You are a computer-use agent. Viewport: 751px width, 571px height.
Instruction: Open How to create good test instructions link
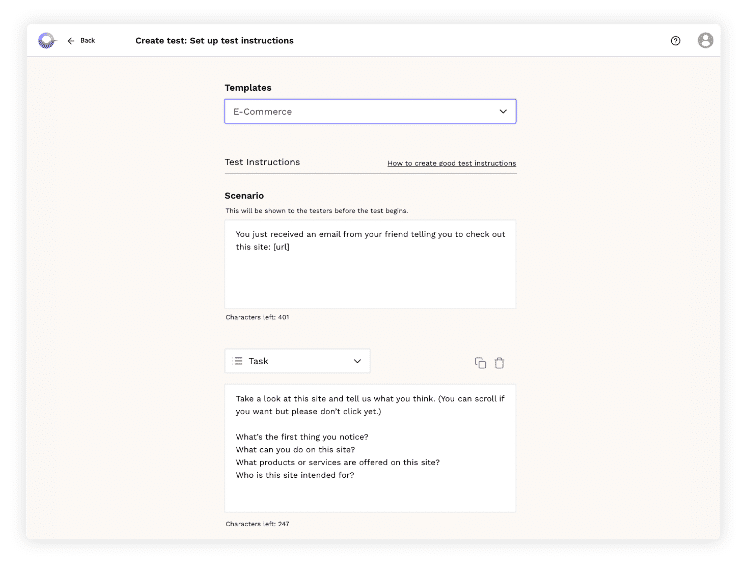pos(452,163)
